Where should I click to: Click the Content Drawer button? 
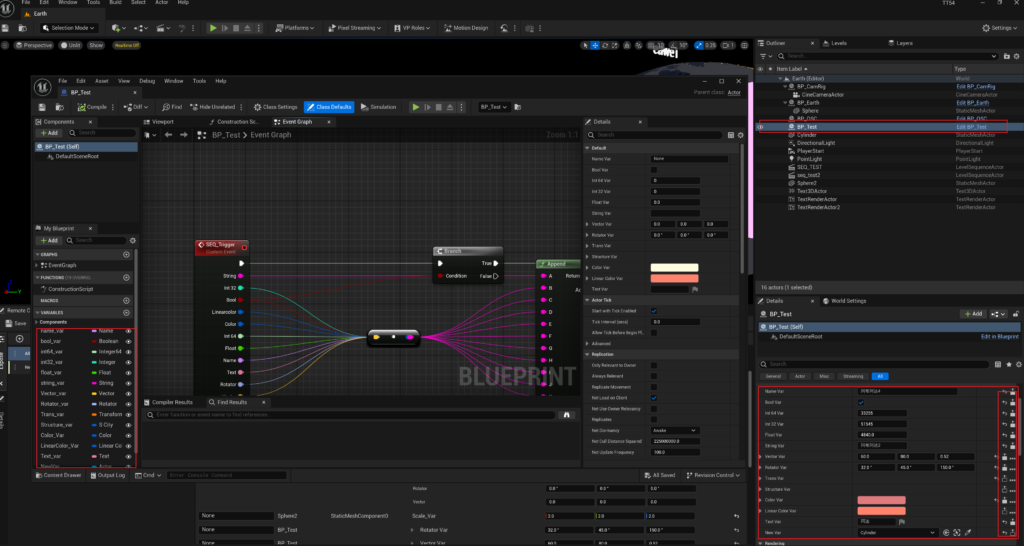coord(59,475)
